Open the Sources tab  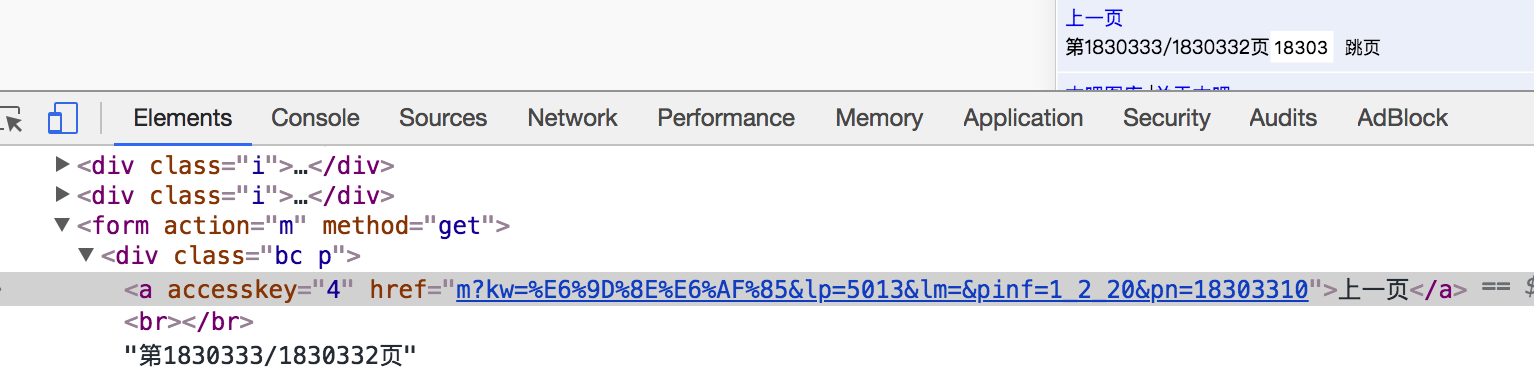[x=443, y=118]
